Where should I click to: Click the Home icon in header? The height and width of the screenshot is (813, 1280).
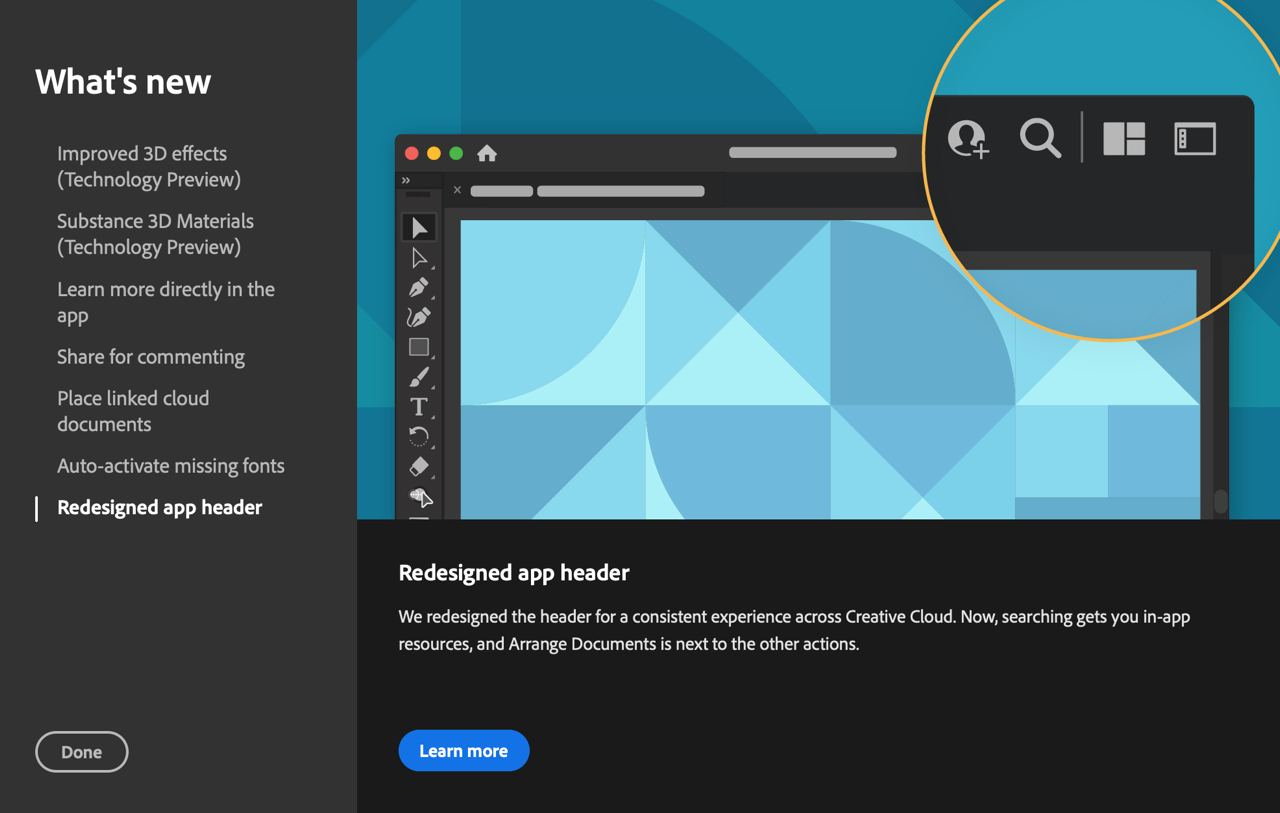coord(487,153)
